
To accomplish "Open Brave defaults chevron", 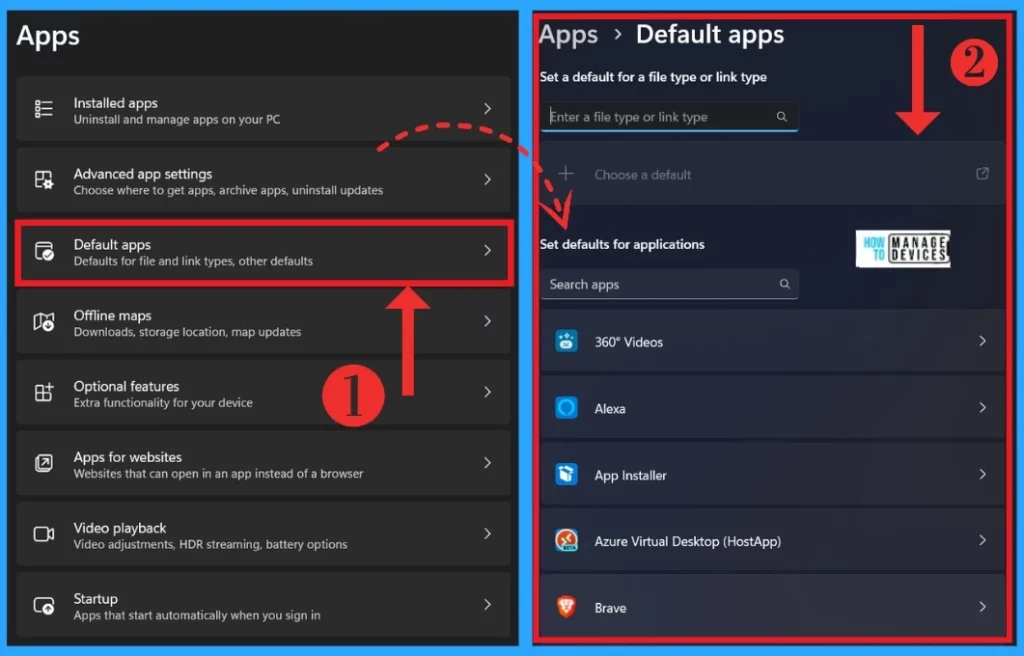I will click(x=982, y=607).
